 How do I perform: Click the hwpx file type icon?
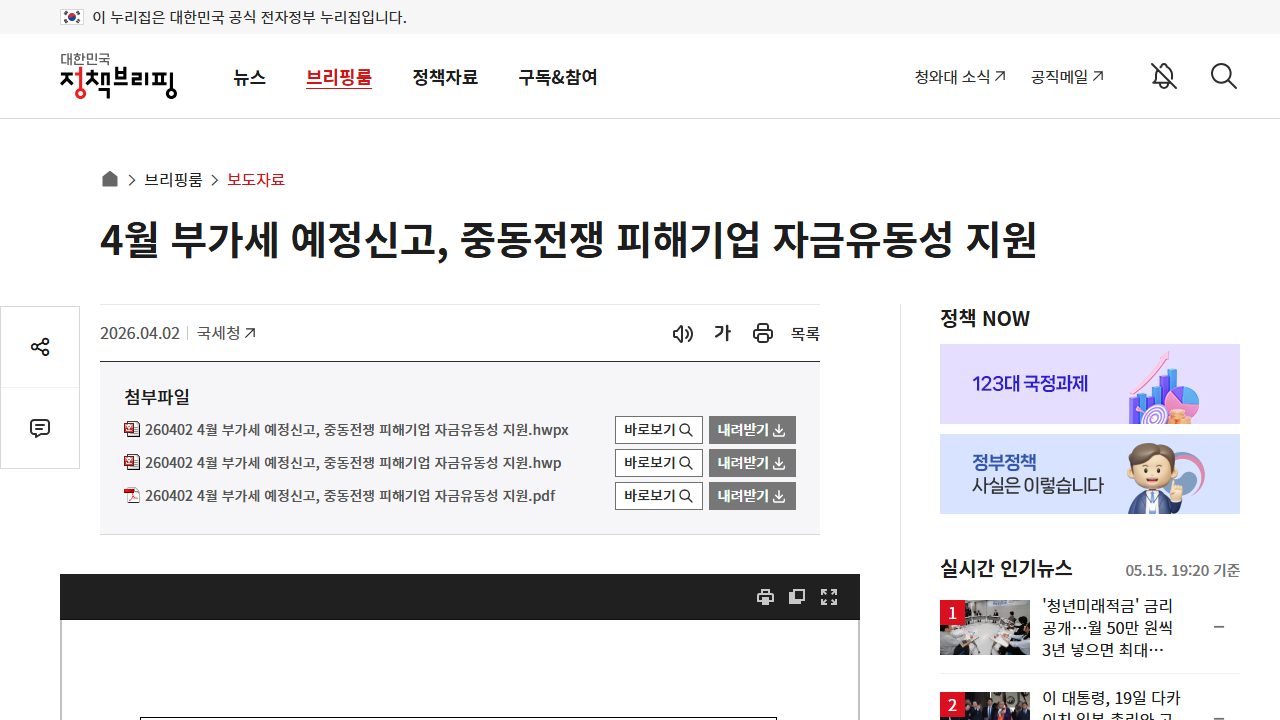coord(132,429)
